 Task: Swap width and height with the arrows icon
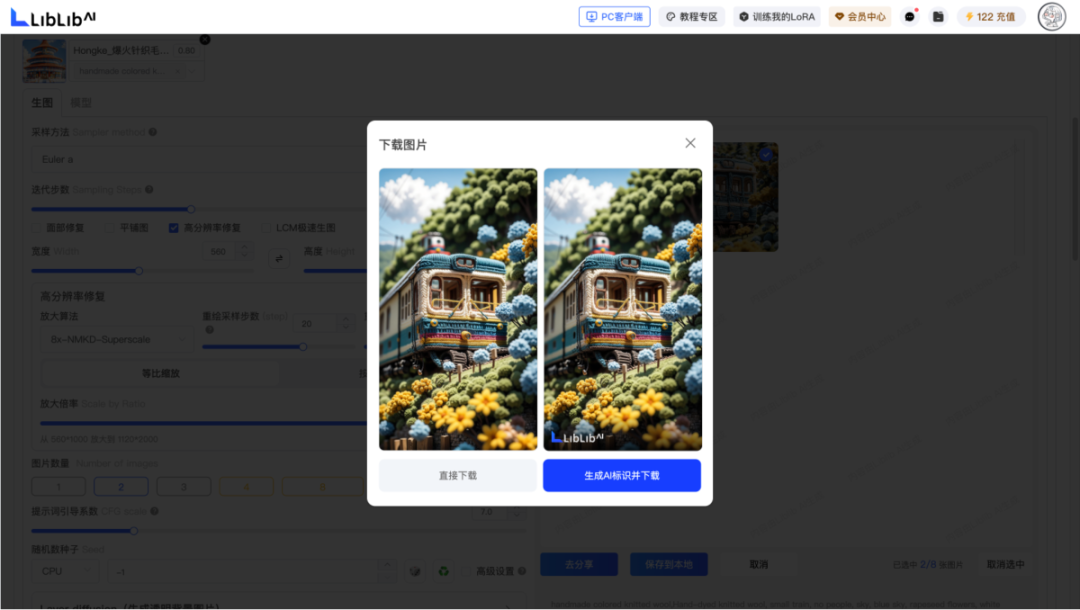tap(279, 258)
